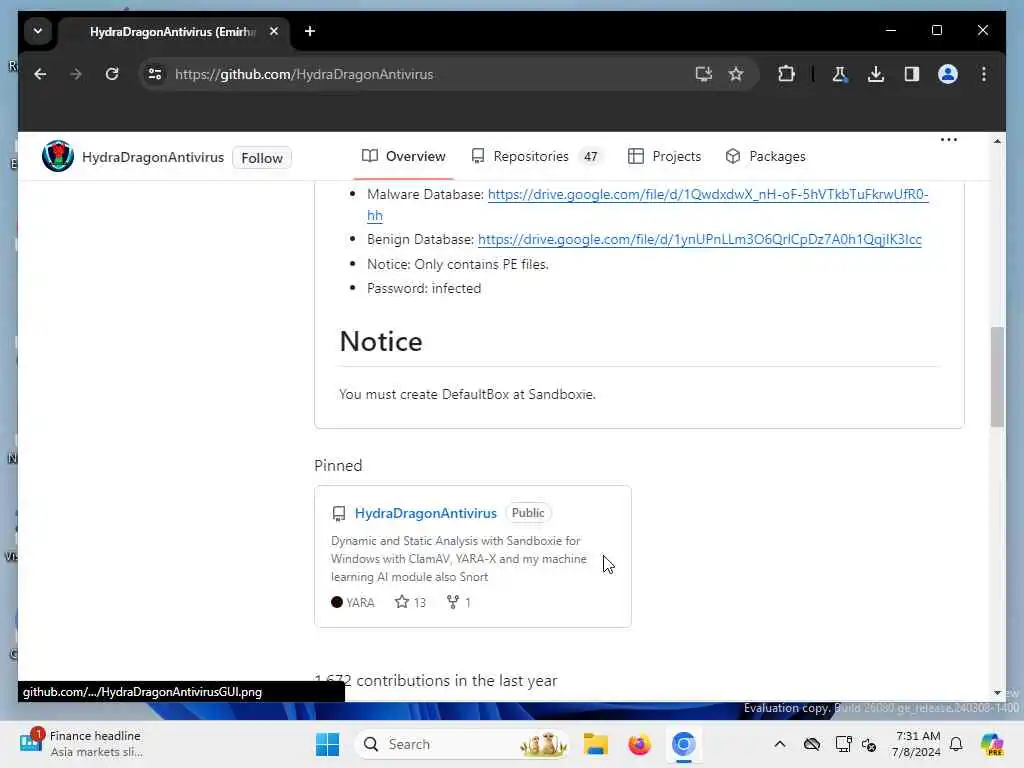
Task: Click the fork count 1
Action: [x=458, y=602]
